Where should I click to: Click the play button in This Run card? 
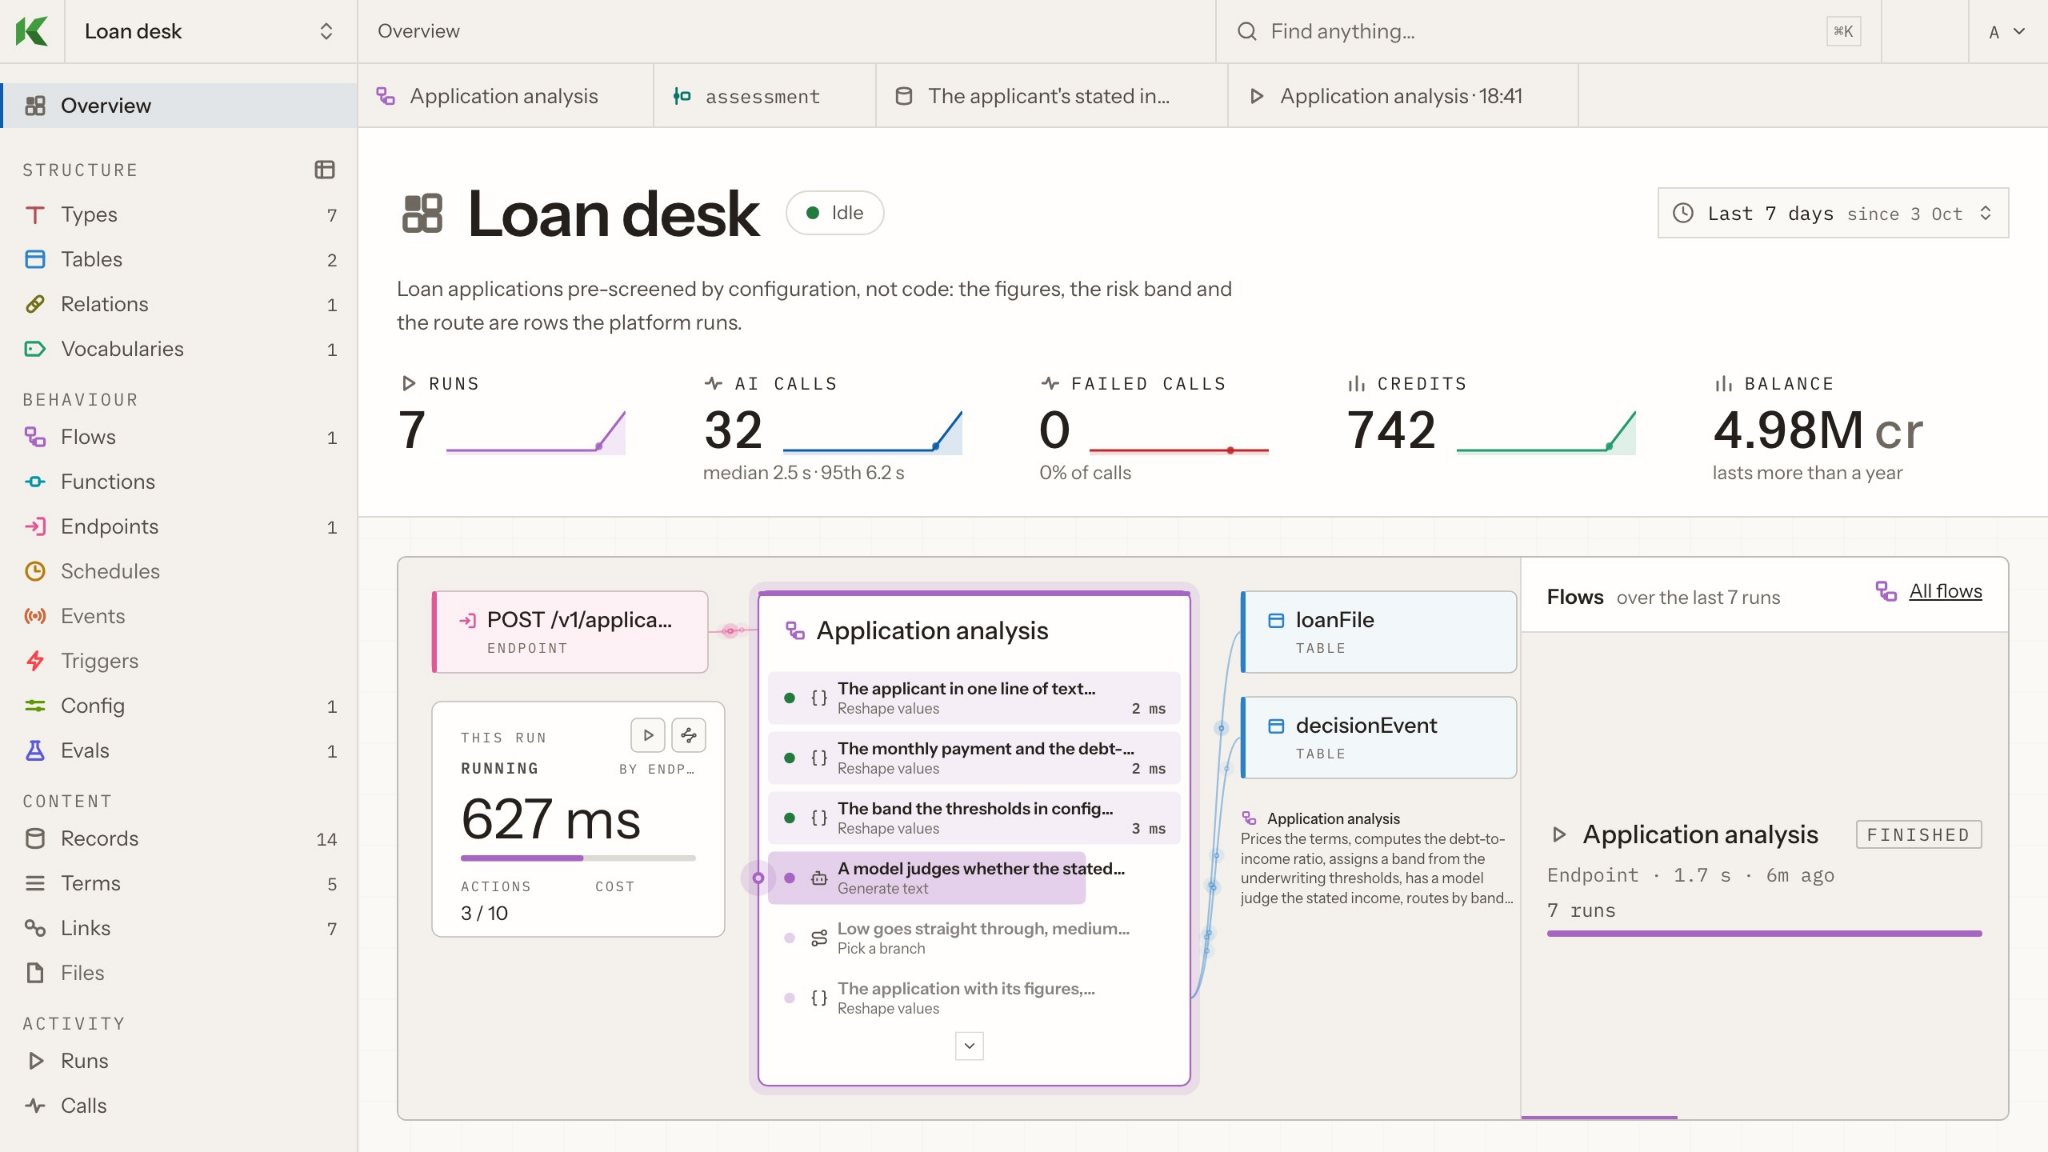click(x=648, y=735)
